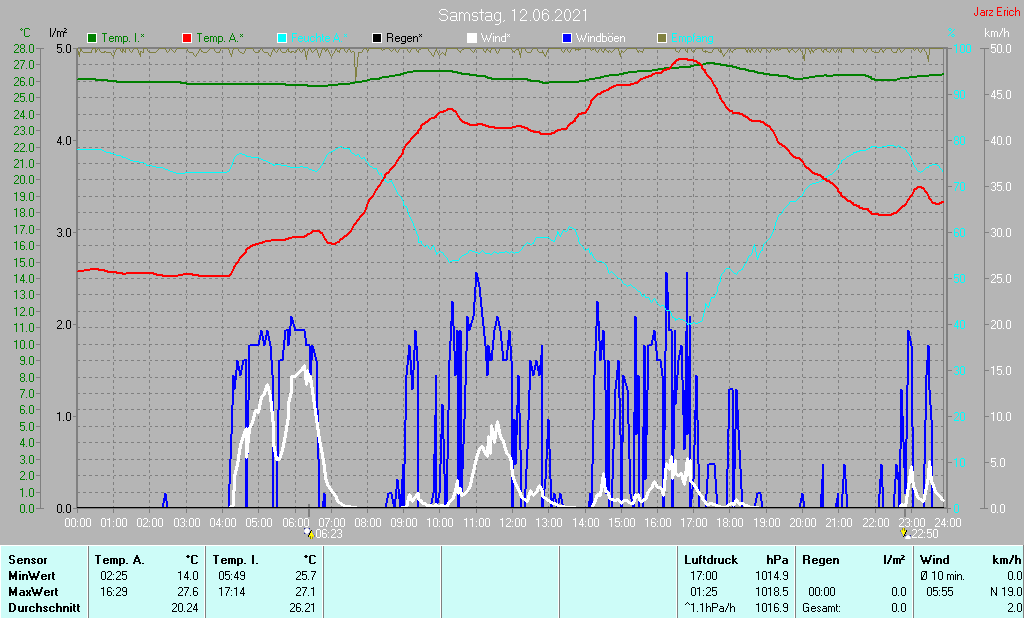Viewport: 1024px width, 618px height.
Task: Click the average wind value '2.0'
Action: coord(1014,608)
